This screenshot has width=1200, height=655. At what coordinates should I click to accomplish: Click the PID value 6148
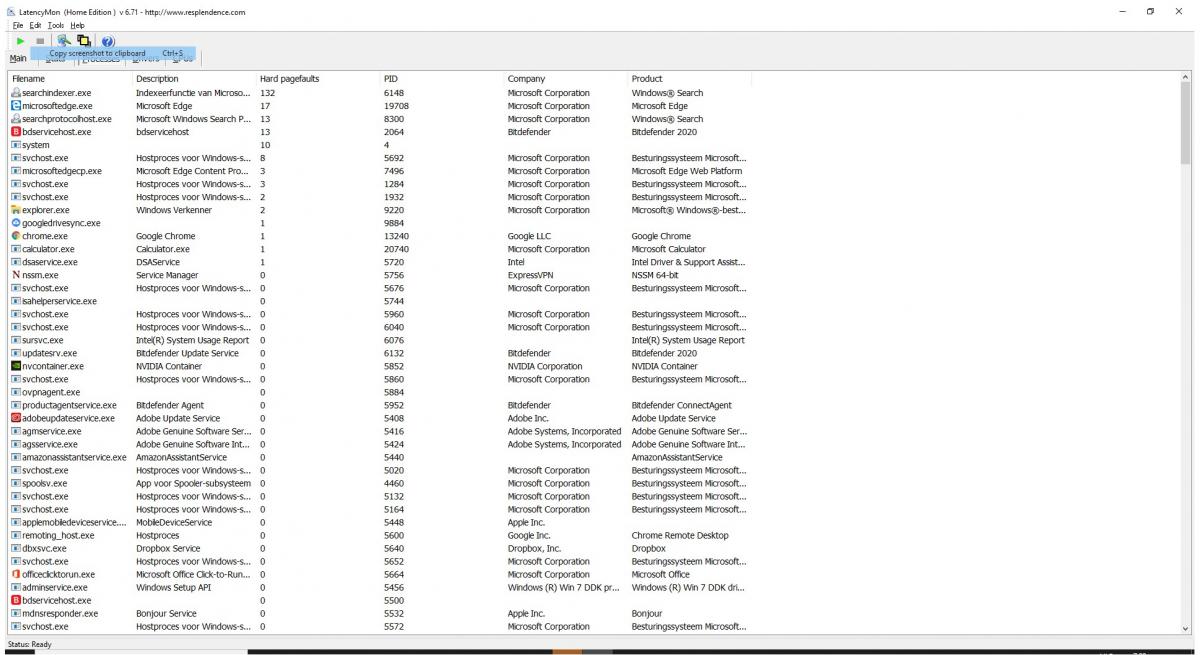394,93
